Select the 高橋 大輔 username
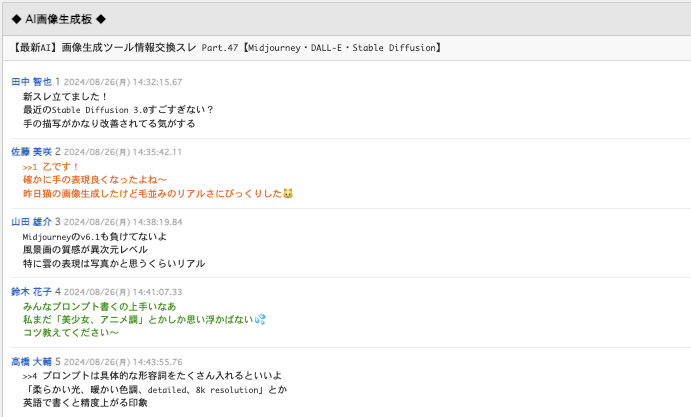Screen dimensions: 691x417 (x=31, y=361)
